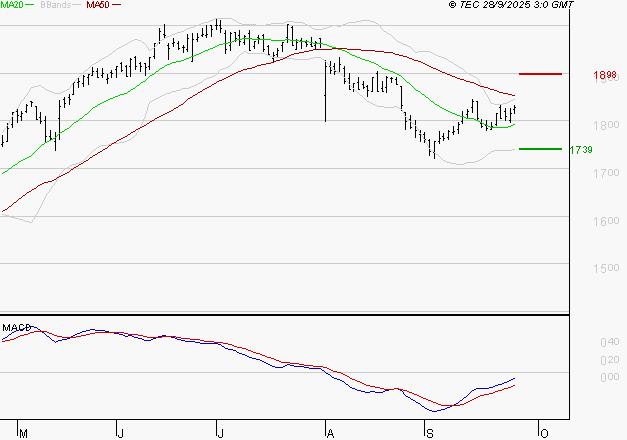This screenshot has width=627, height=440.
Task: Click the 1500 price axis label
Action: click(606, 268)
